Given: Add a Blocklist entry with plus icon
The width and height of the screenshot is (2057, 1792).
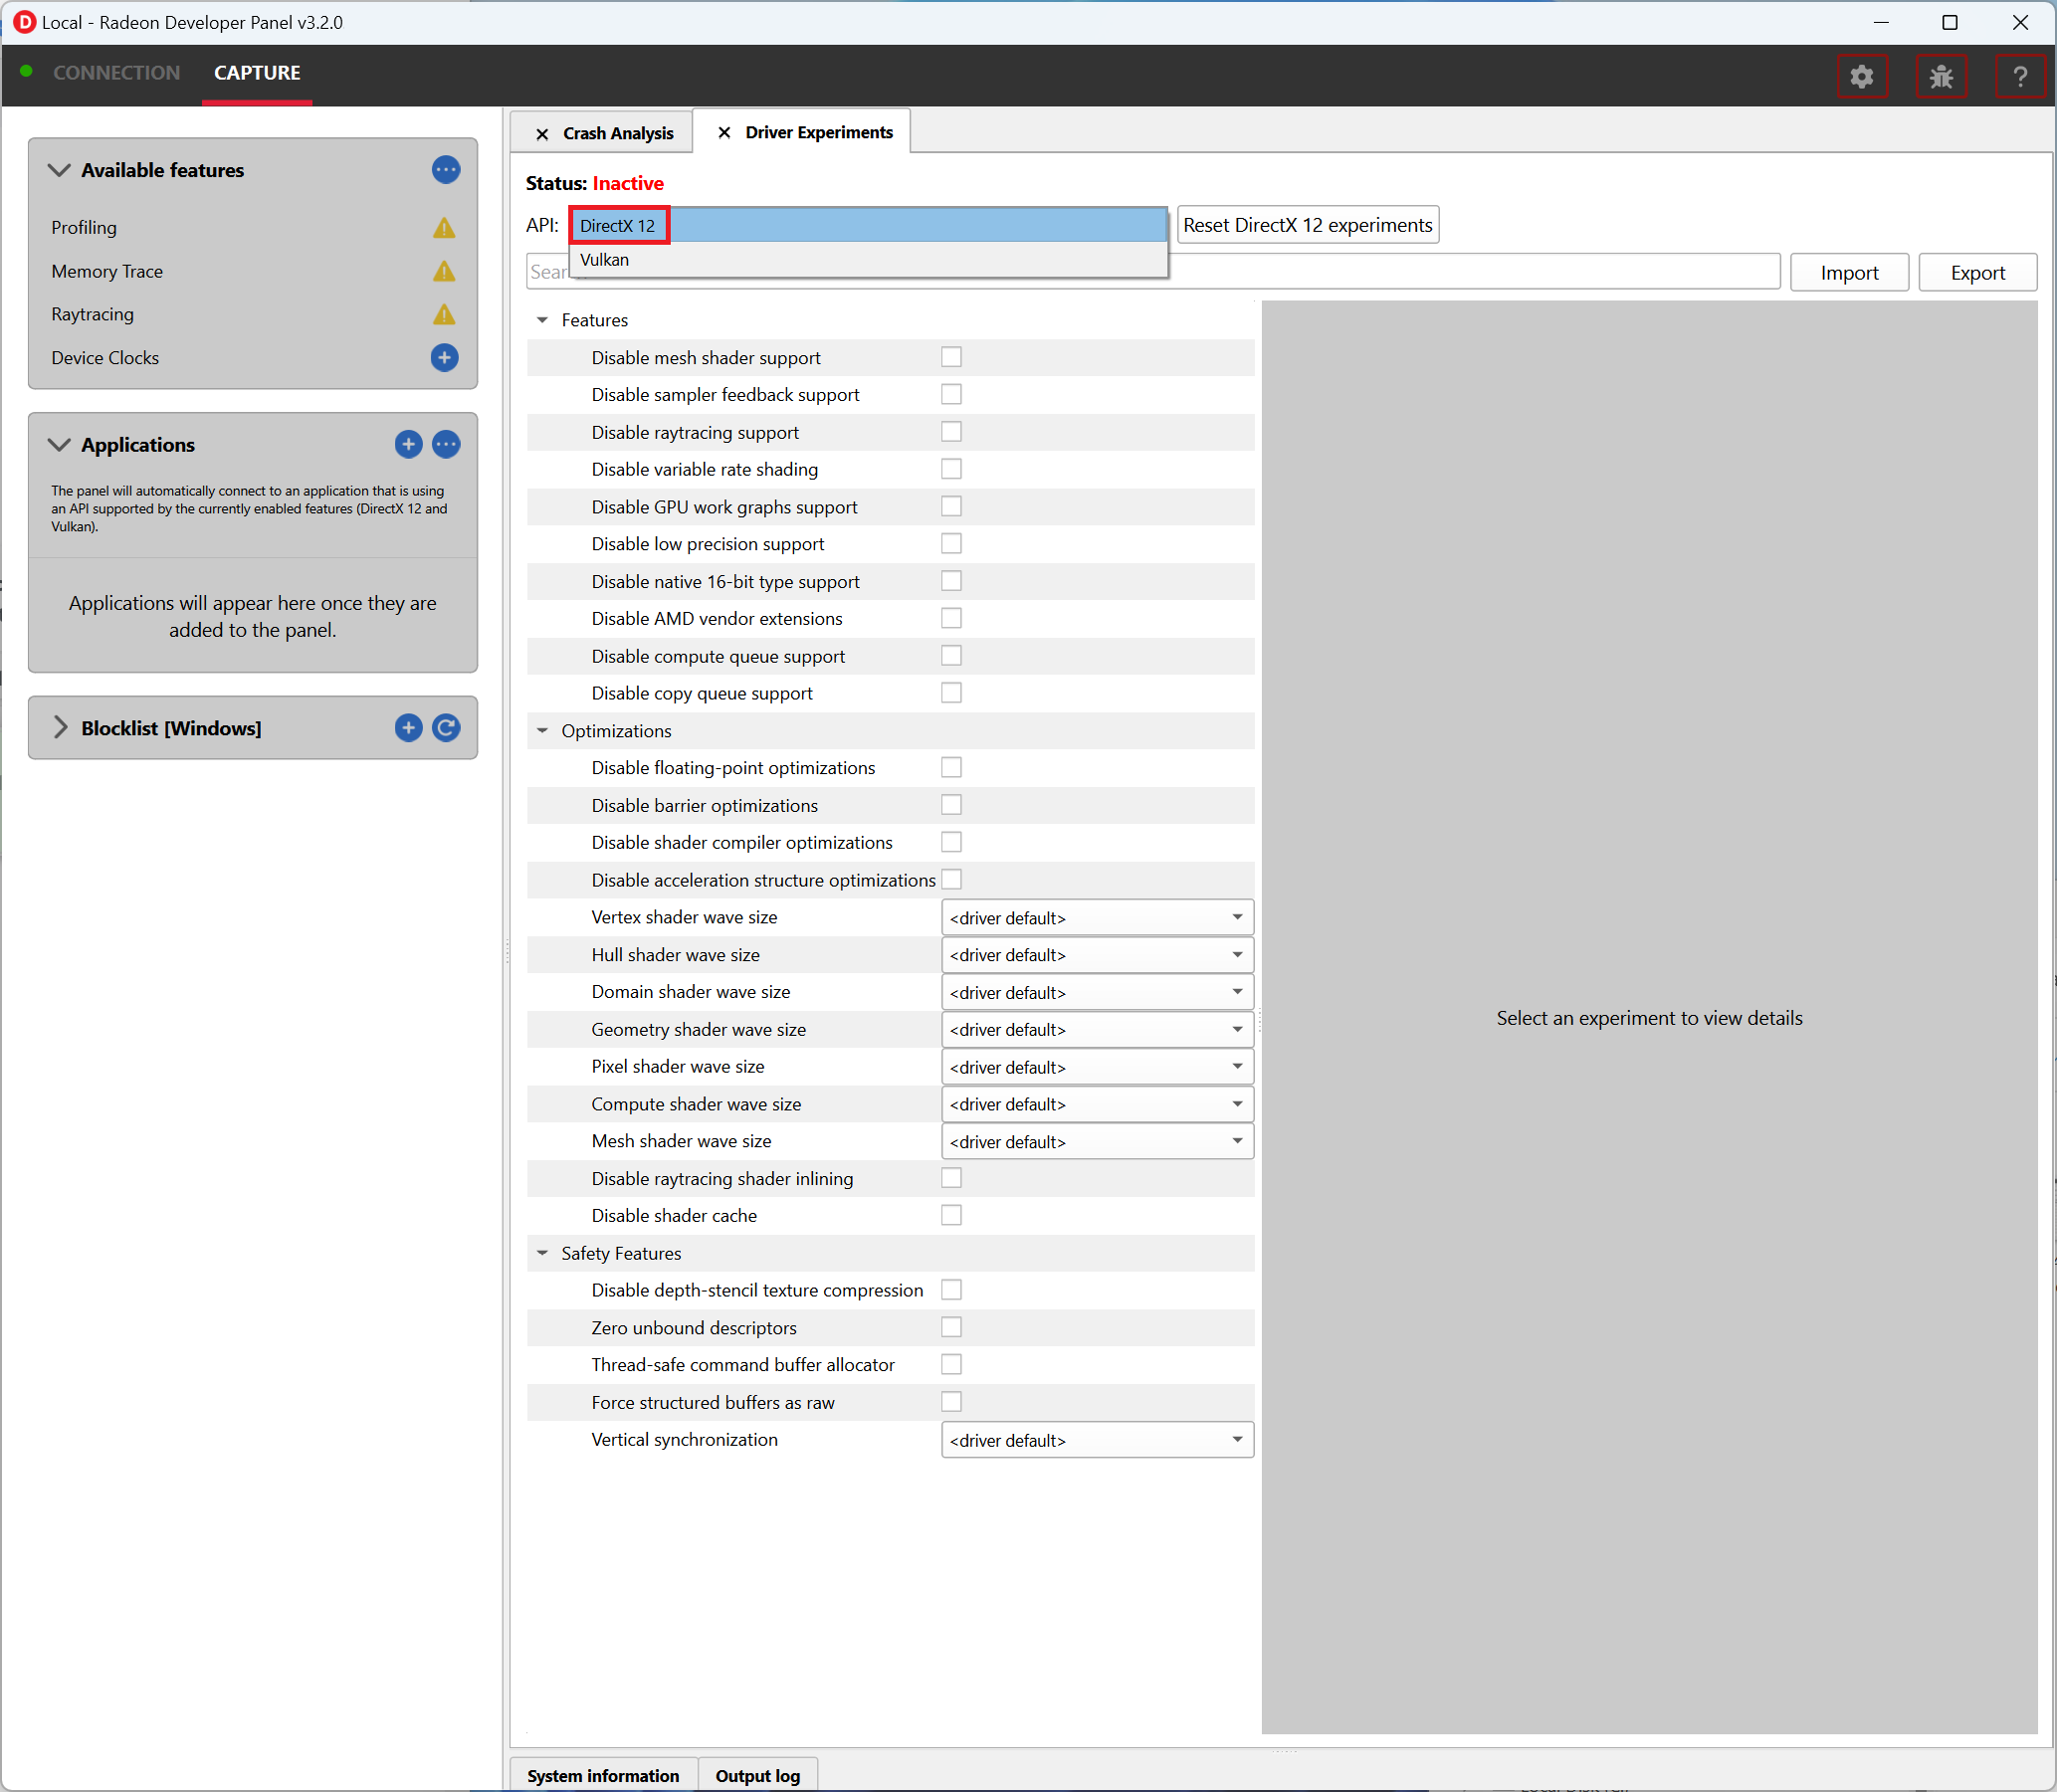Looking at the screenshot, I should pyautogui.click(x=408, y=728).
